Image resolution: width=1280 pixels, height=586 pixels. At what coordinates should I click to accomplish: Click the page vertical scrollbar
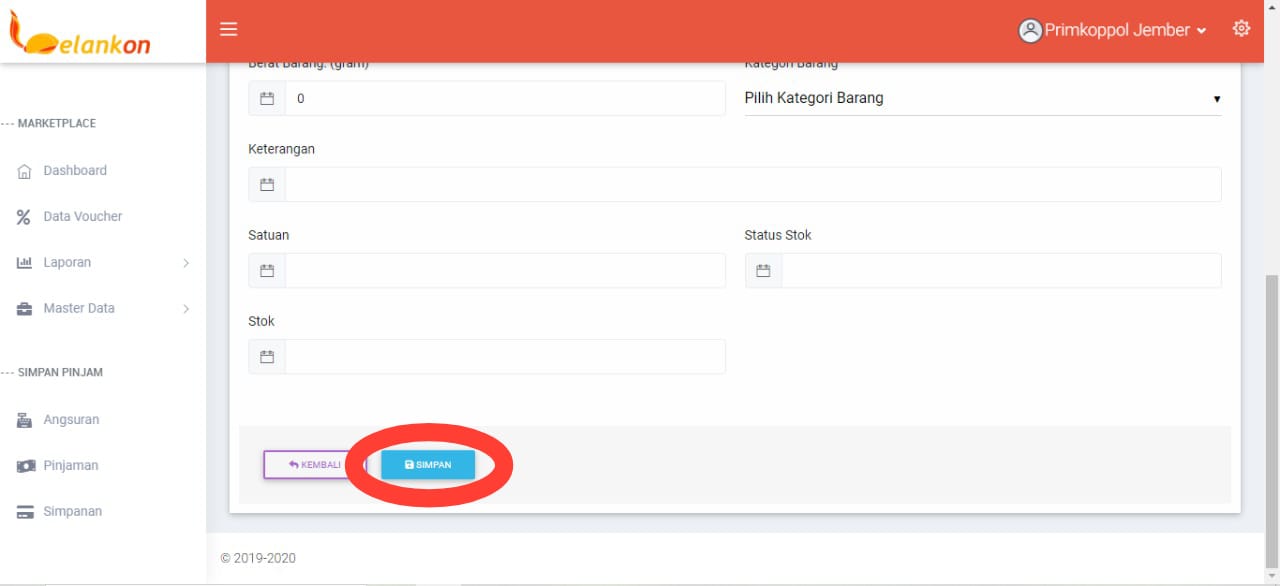click(1271, 420)
